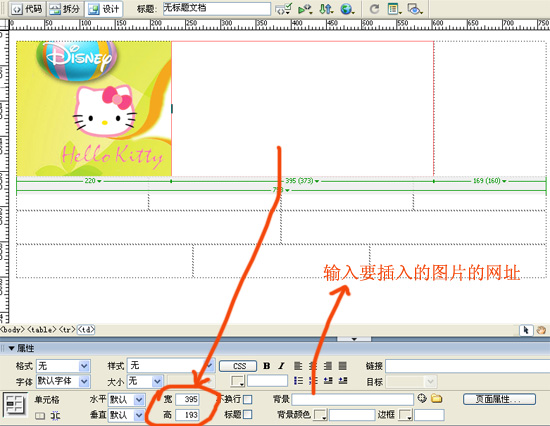The image size is (550, 426).
Task: Enable the 不换行 no-wrap checkbox
Action: pos(248,399)
